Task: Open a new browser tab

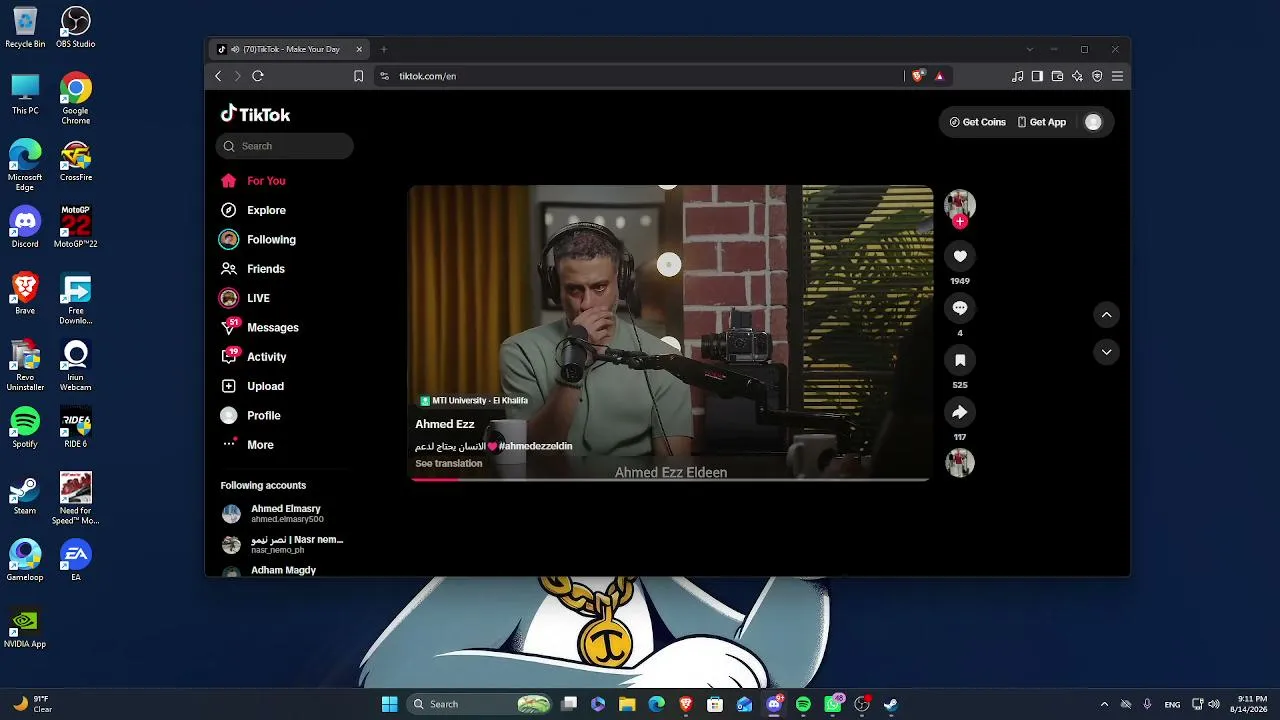Action: [x=384, y=49]
